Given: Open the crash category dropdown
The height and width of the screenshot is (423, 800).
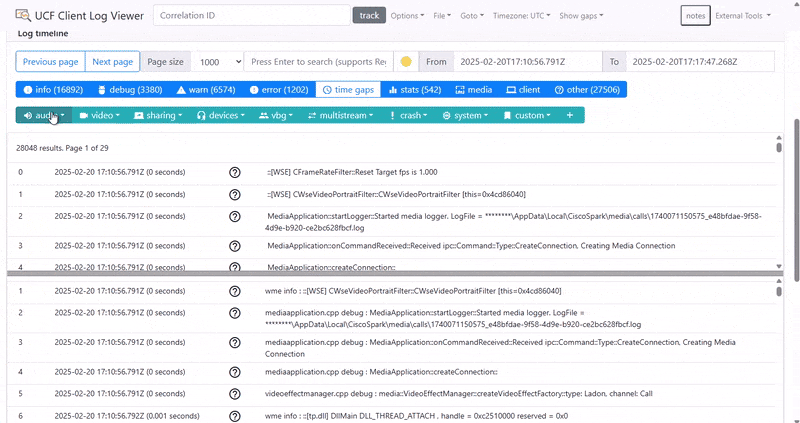Looking at the screenshot, I should [409, 115].
